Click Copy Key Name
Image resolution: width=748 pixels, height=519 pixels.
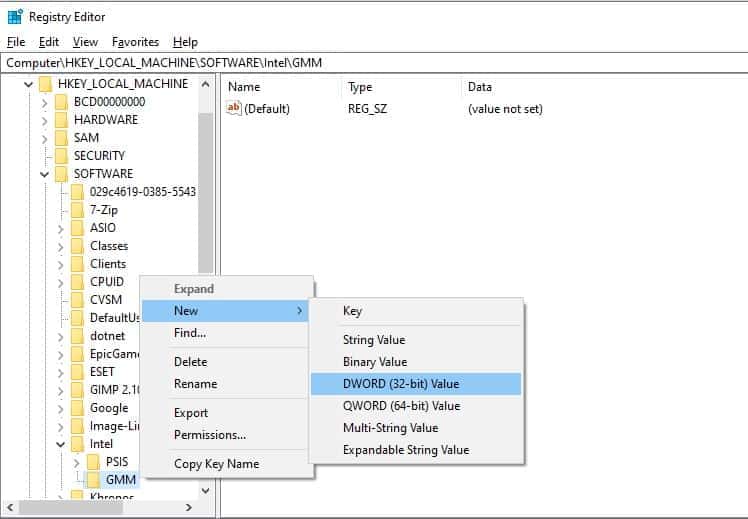click(226, 464)
